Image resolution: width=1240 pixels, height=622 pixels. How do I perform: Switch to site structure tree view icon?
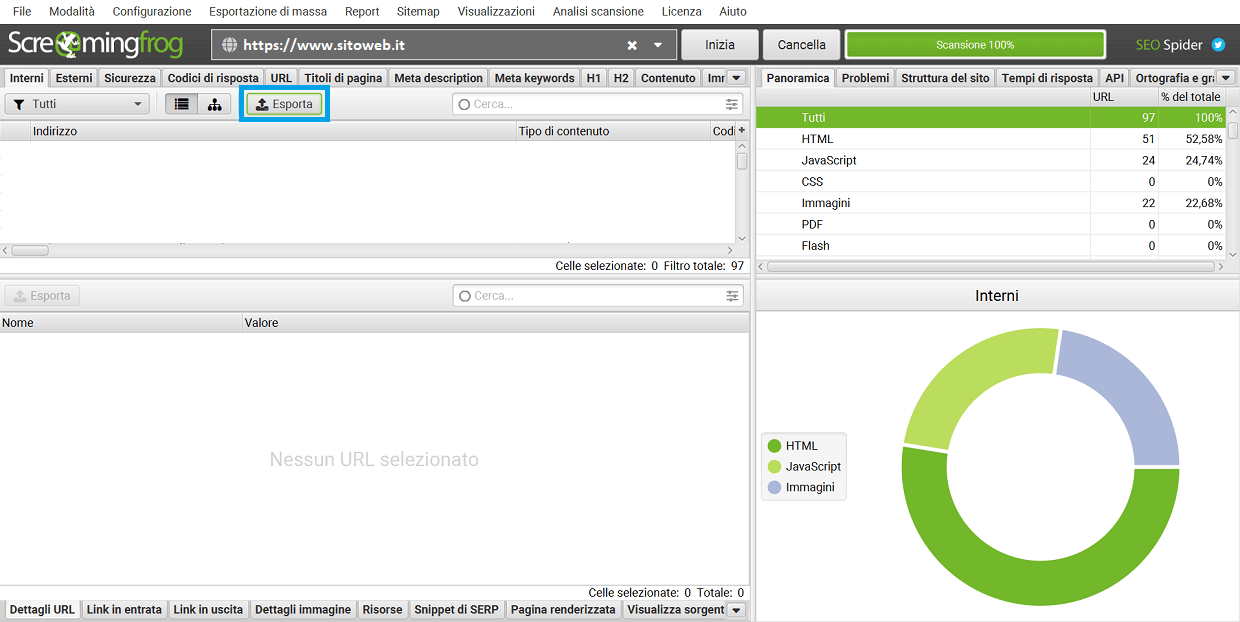coord(215,103)
